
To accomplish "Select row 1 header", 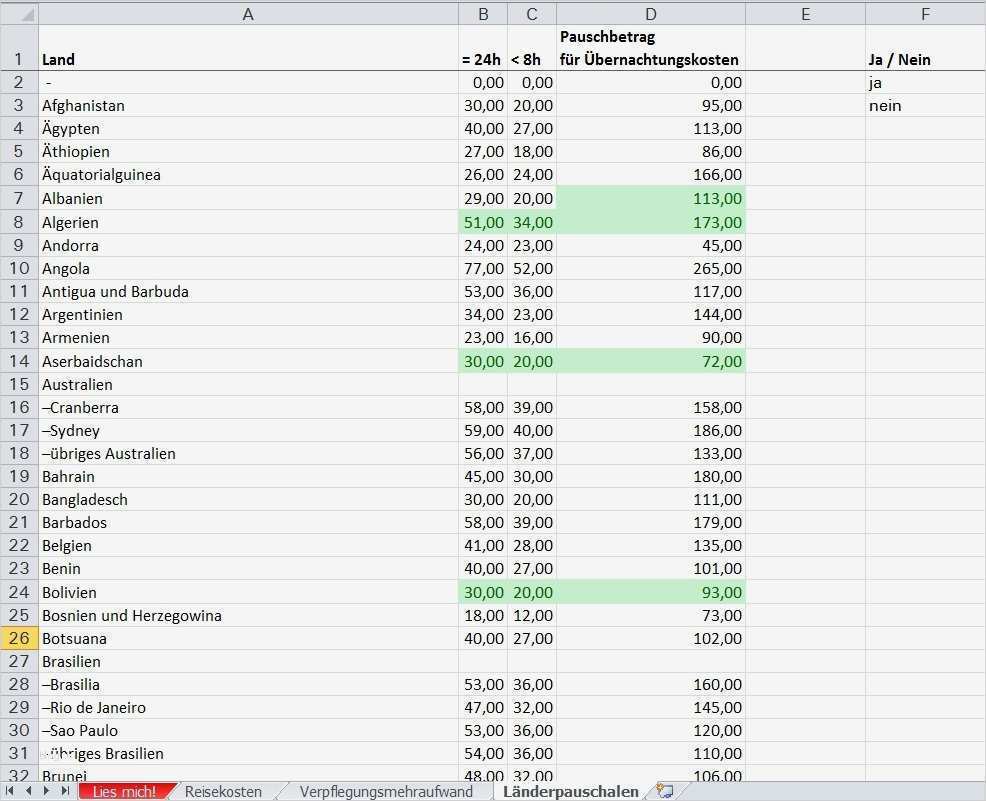I will coord(19,48).
